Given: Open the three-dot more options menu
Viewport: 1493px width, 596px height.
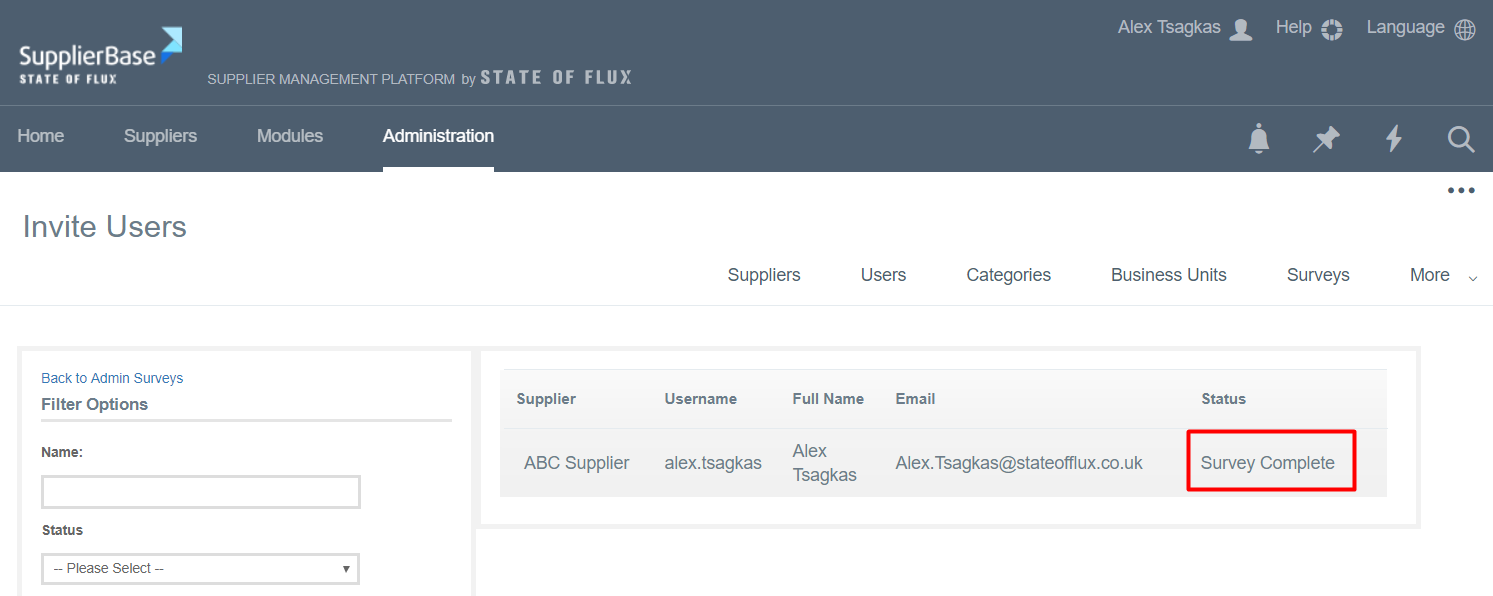Looking at the screenshot, I should click(1461, 191).
